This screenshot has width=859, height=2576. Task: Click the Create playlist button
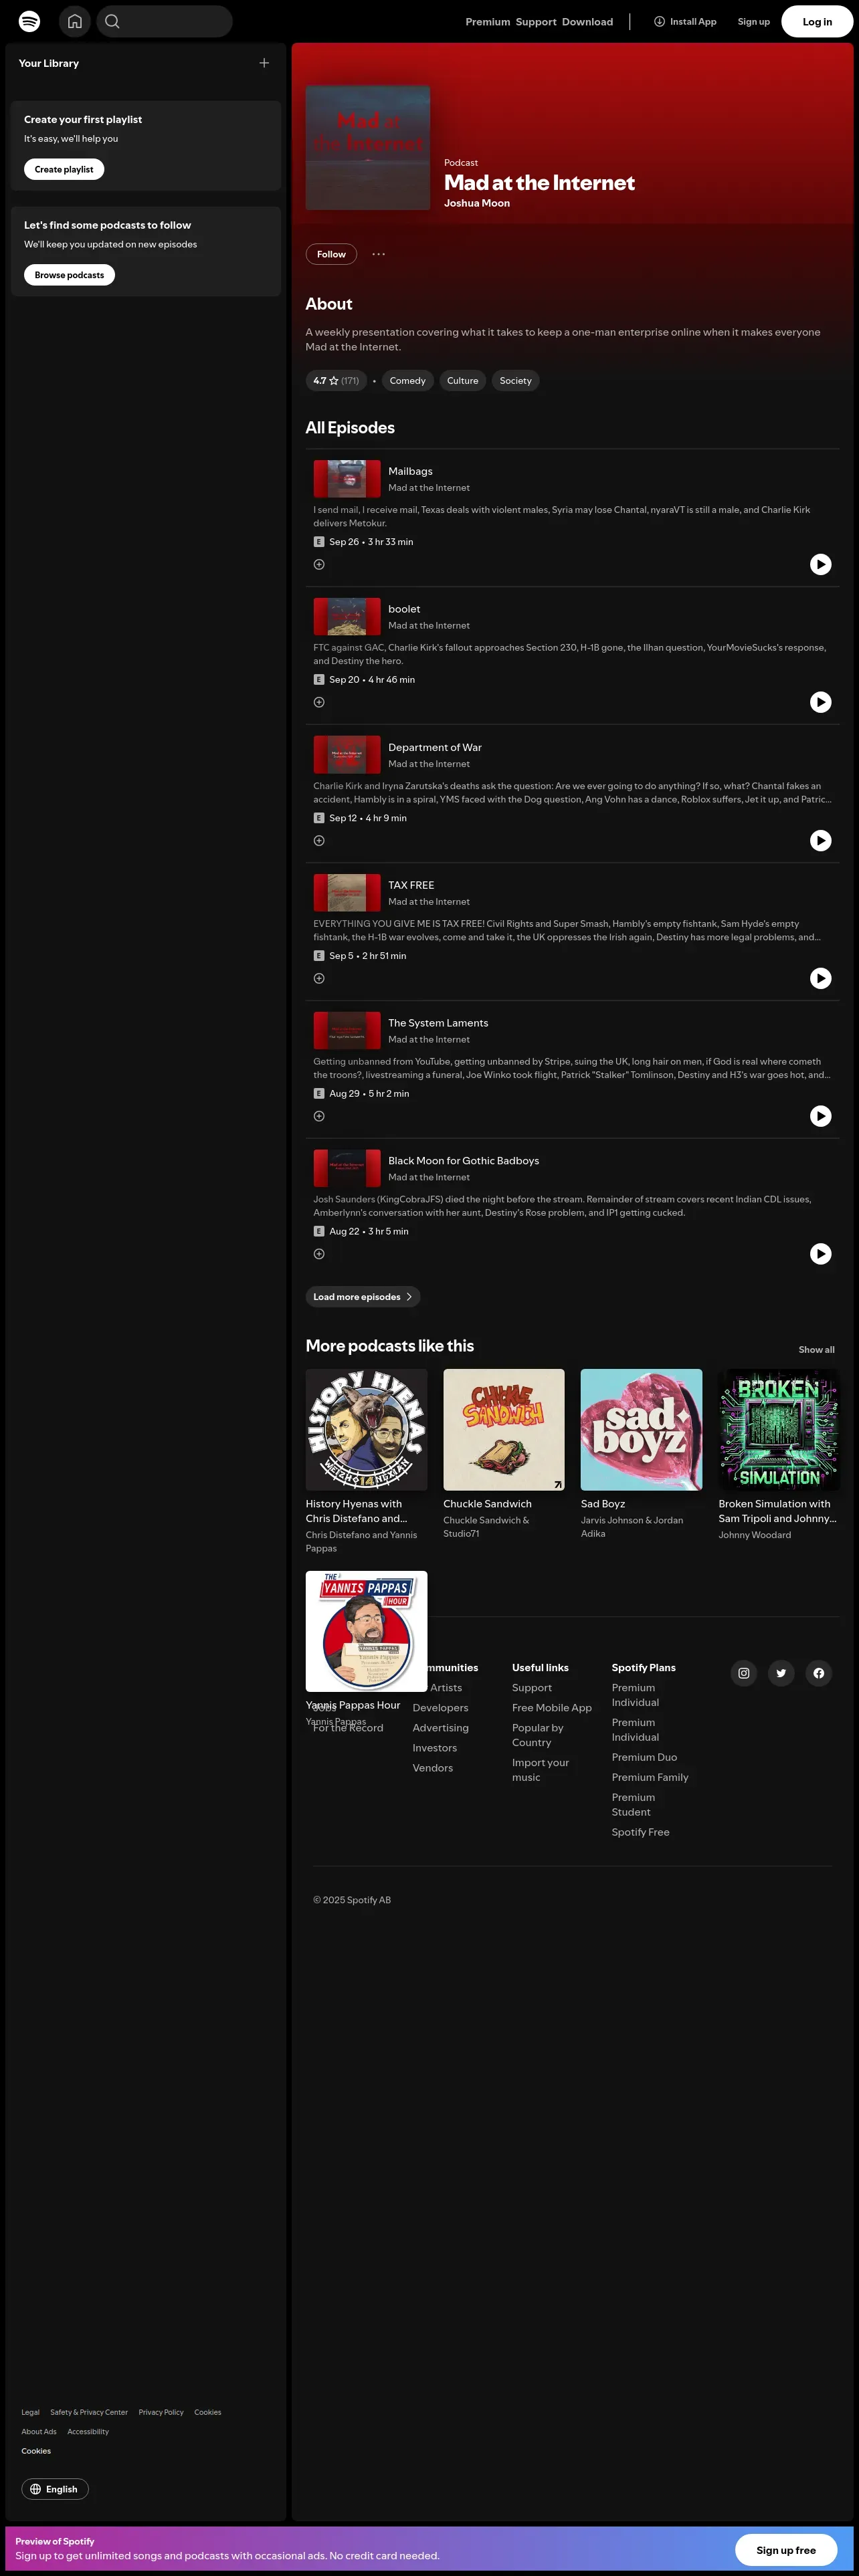[x=64, y=169]
